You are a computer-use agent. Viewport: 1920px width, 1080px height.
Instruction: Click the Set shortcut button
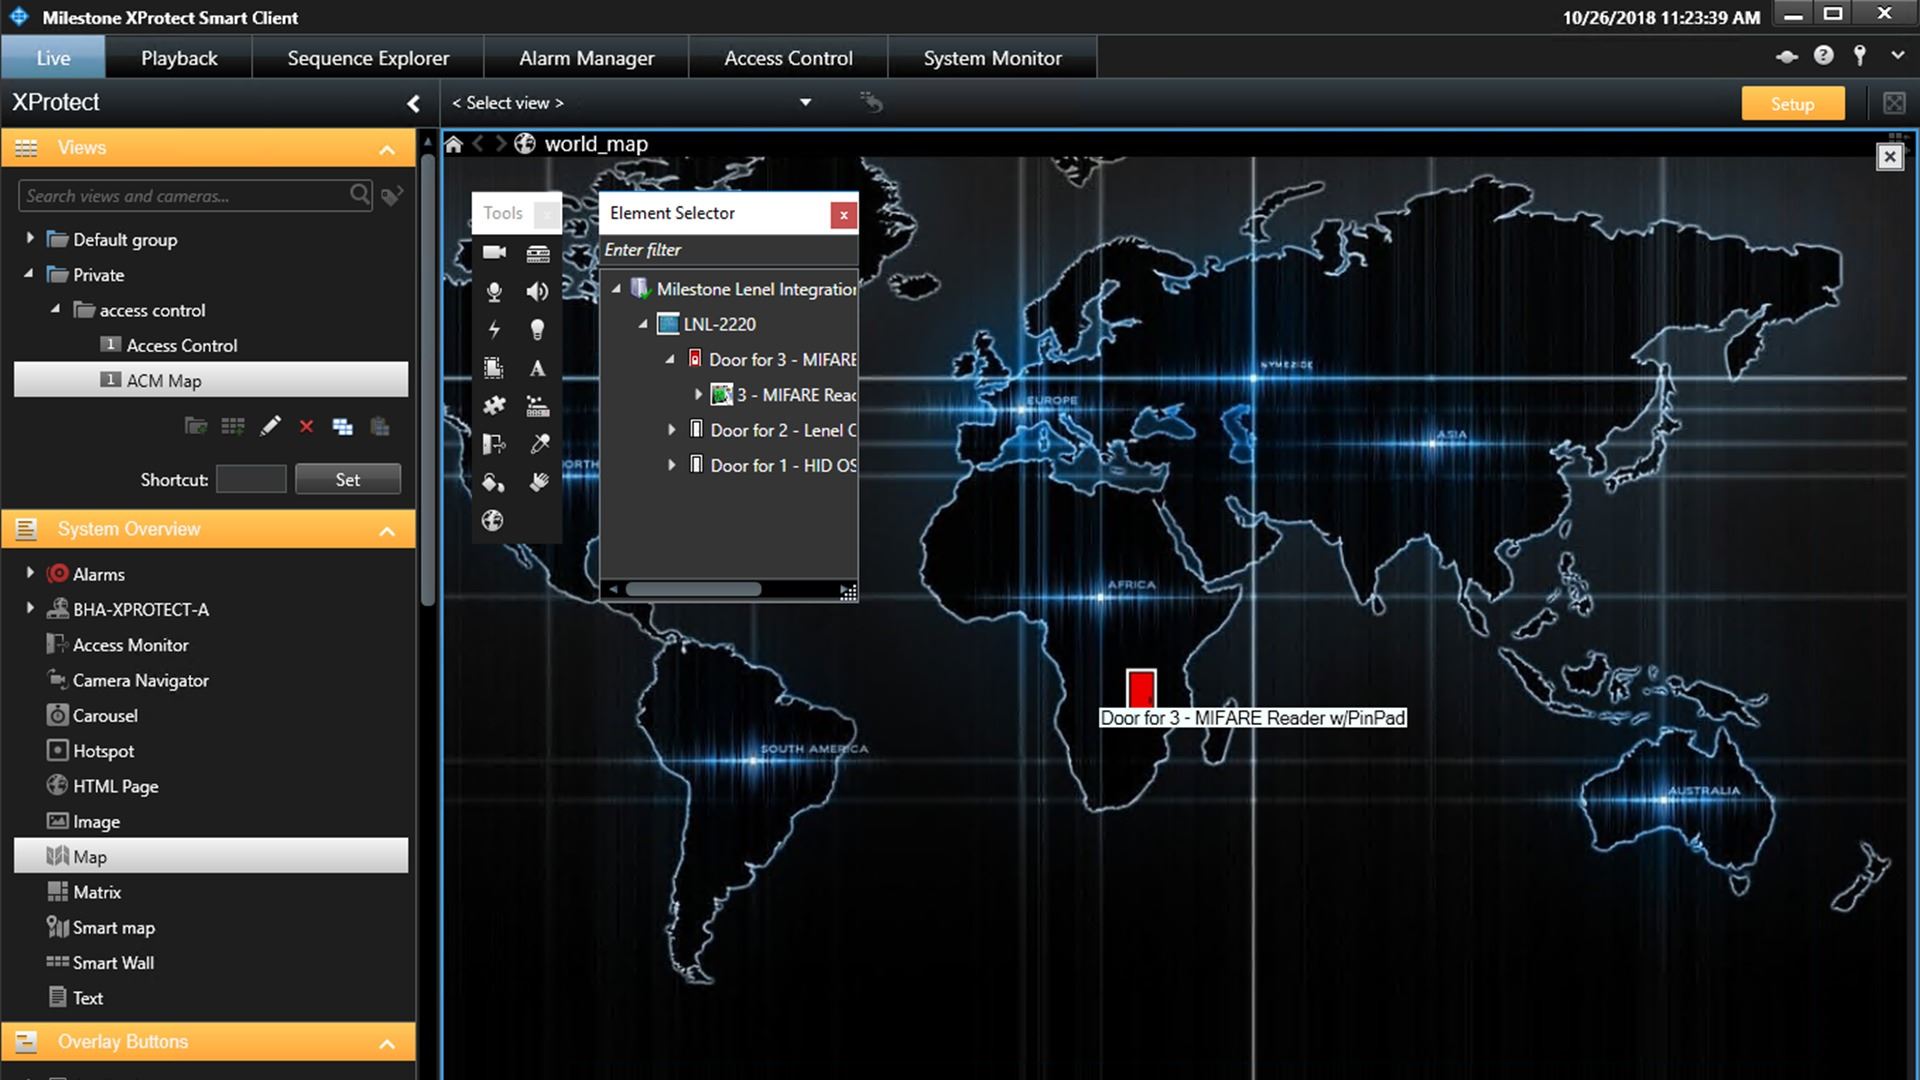(x=347, y=479)
